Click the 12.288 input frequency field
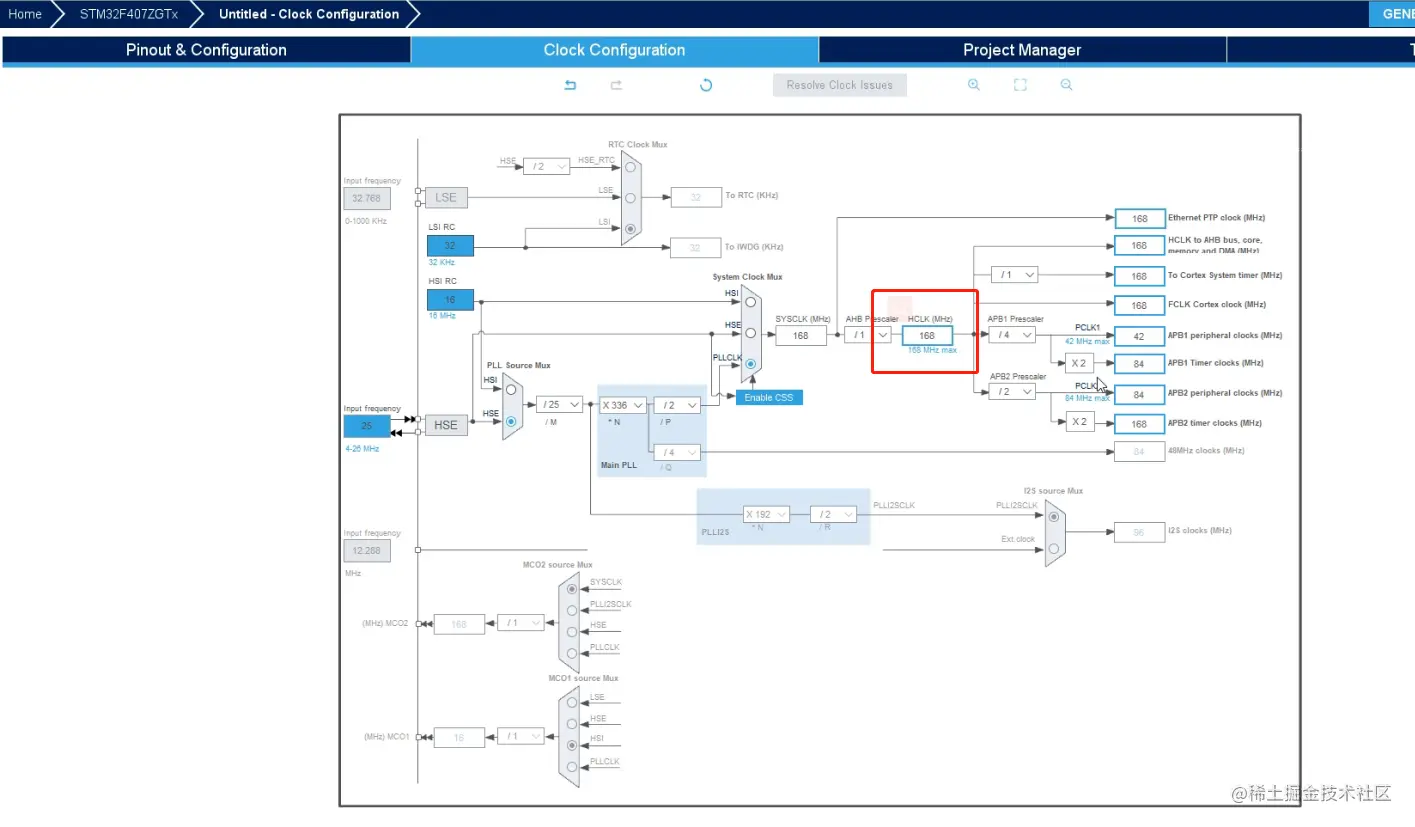1415x827 pixels. [x=367, y=550]
